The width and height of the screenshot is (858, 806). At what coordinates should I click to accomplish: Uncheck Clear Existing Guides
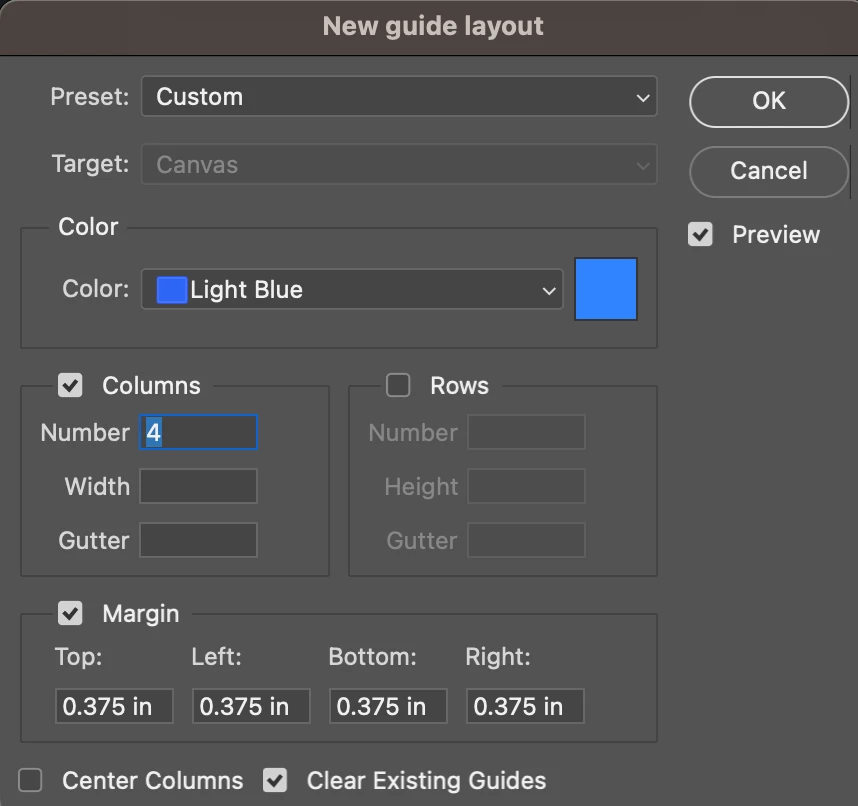(275, 780)
